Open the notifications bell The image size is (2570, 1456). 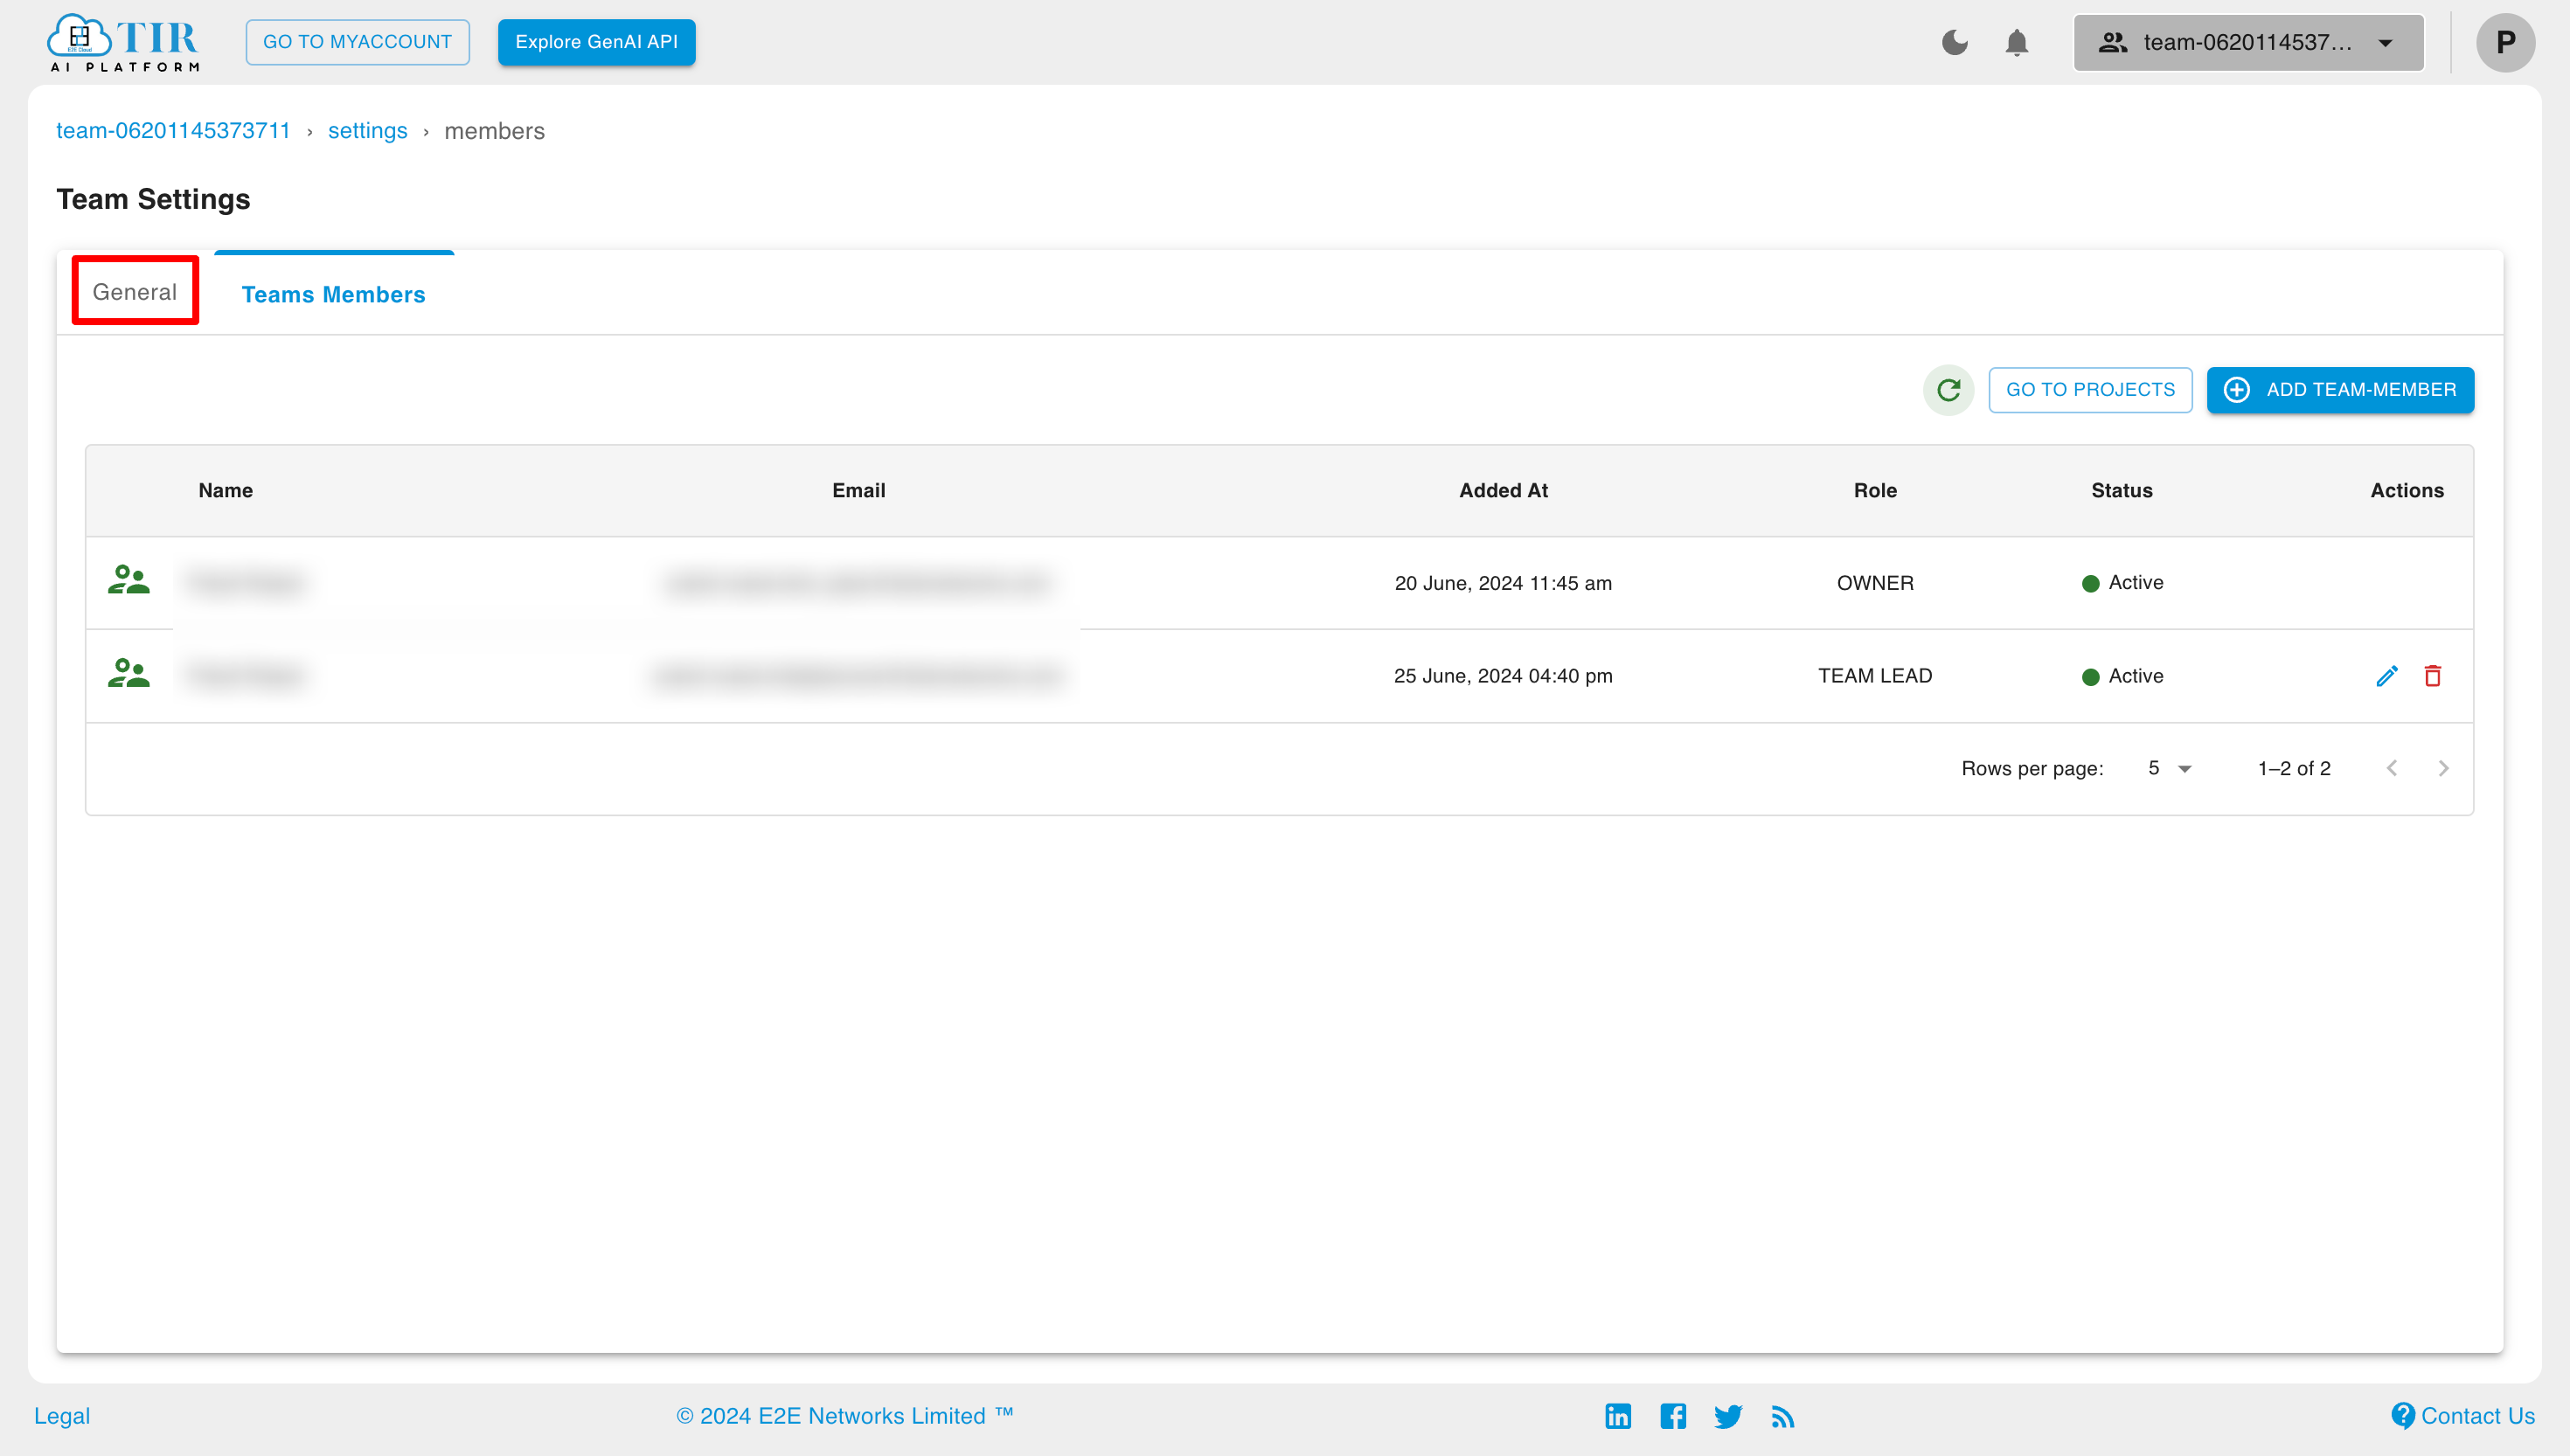(2017, 43)
